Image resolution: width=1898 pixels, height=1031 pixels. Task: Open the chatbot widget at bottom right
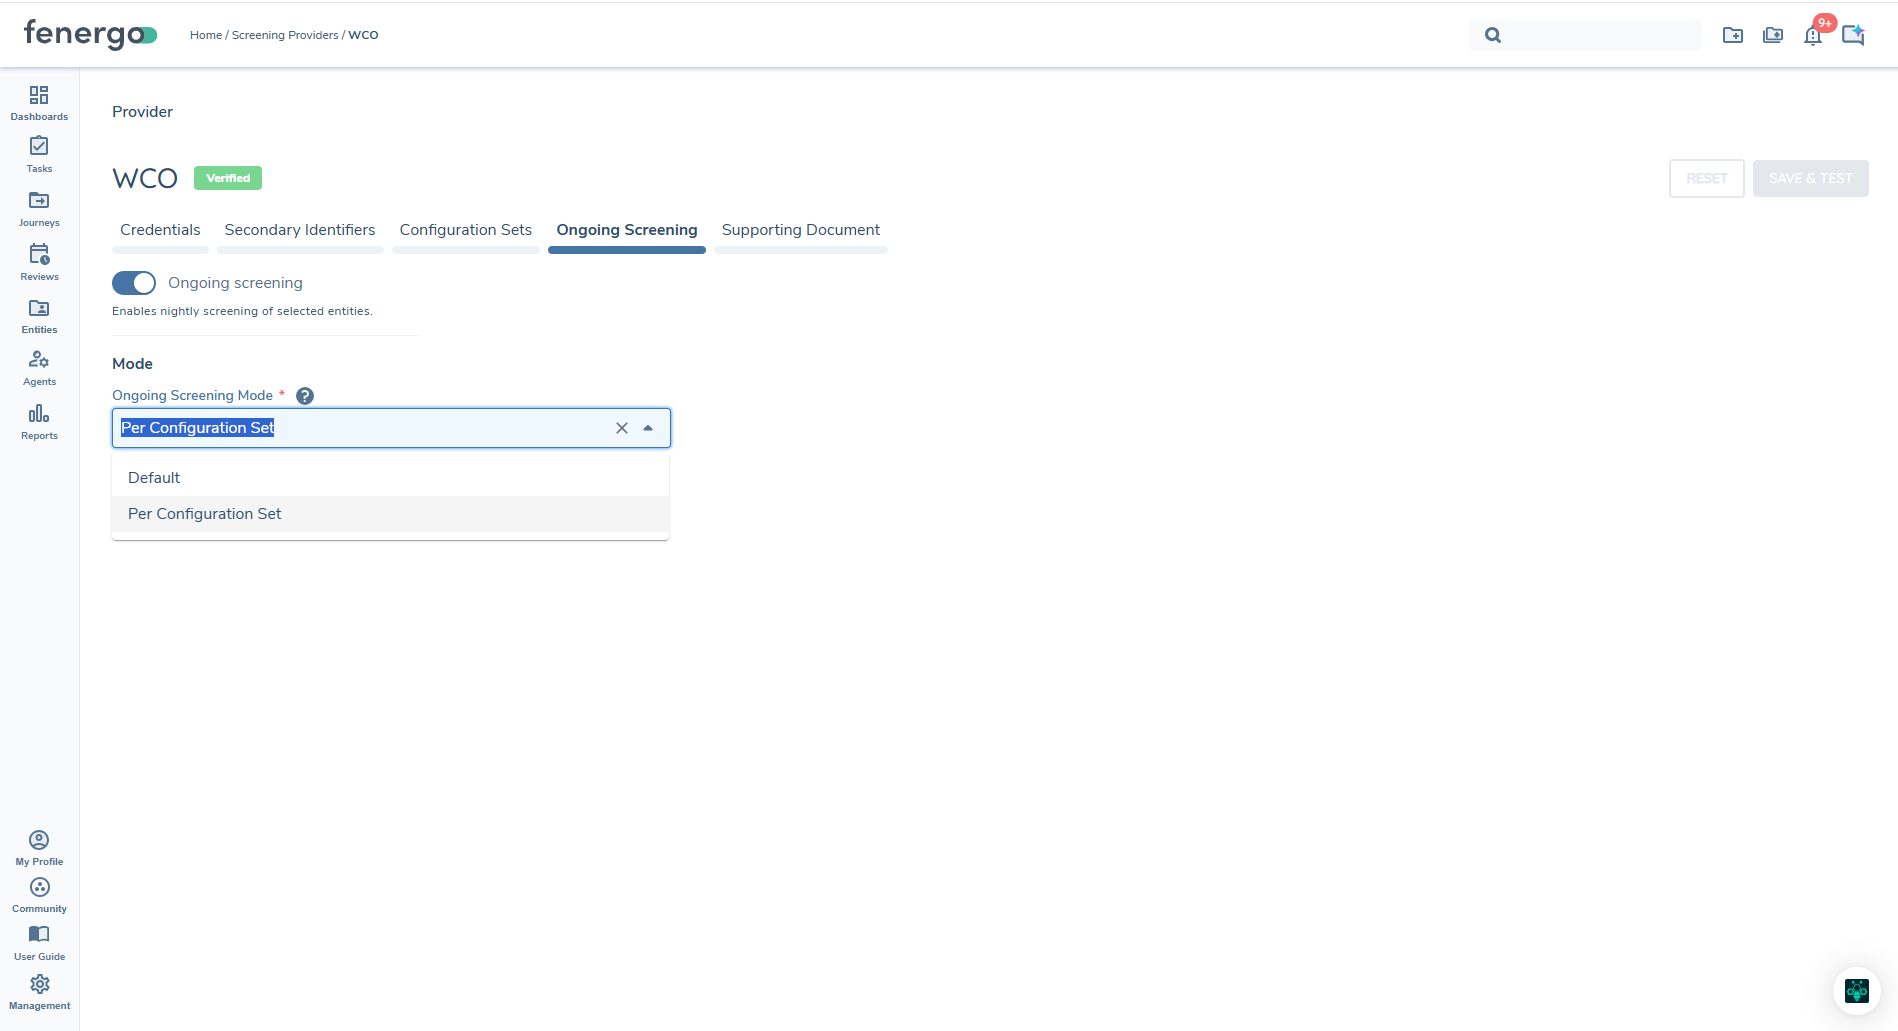(x=1857, y=990)
